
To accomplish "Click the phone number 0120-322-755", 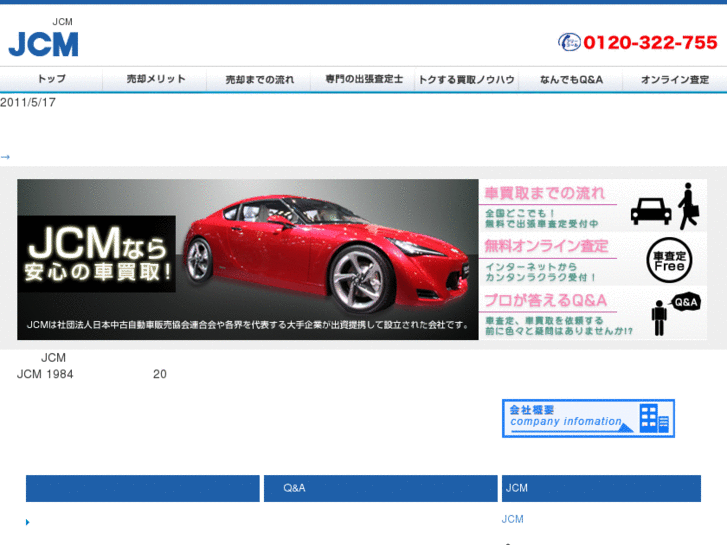I will coord(650,43).
